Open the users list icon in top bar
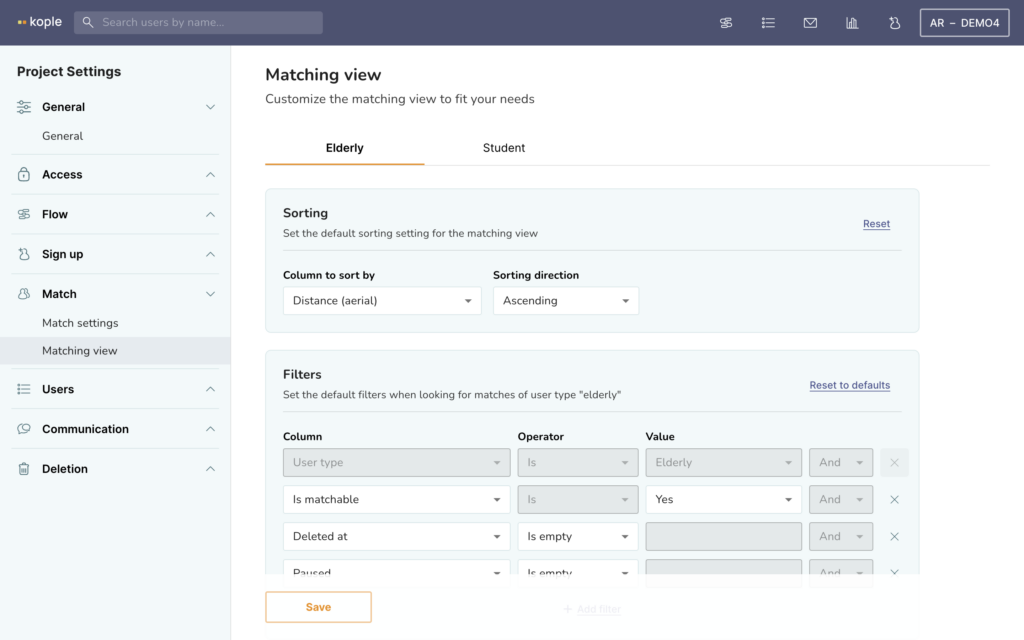1024x640 pixels. [x=768, y=23]
